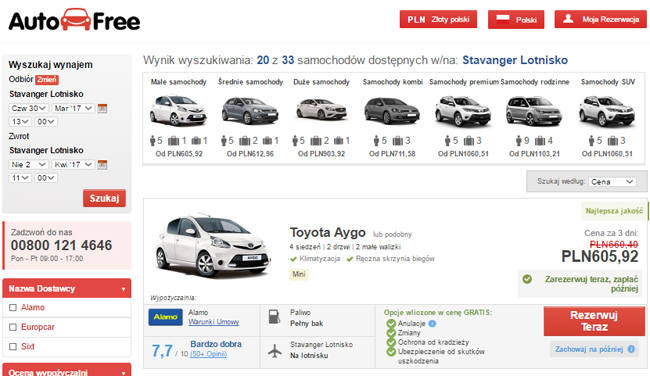This screenshot has width=650, height=376.
Task: Select the Samochody premium car thumbnail
Action: tap(463, 111)
